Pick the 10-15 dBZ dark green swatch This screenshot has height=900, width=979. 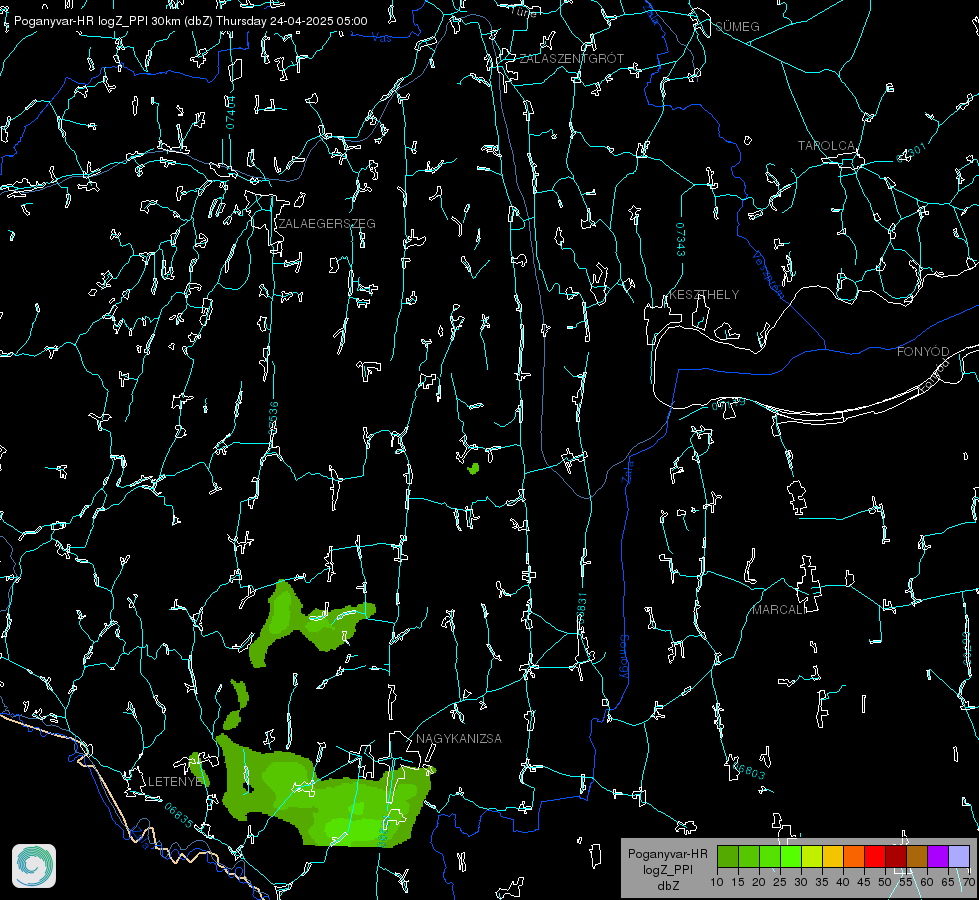pyautogui.click(x=728, y=856)
